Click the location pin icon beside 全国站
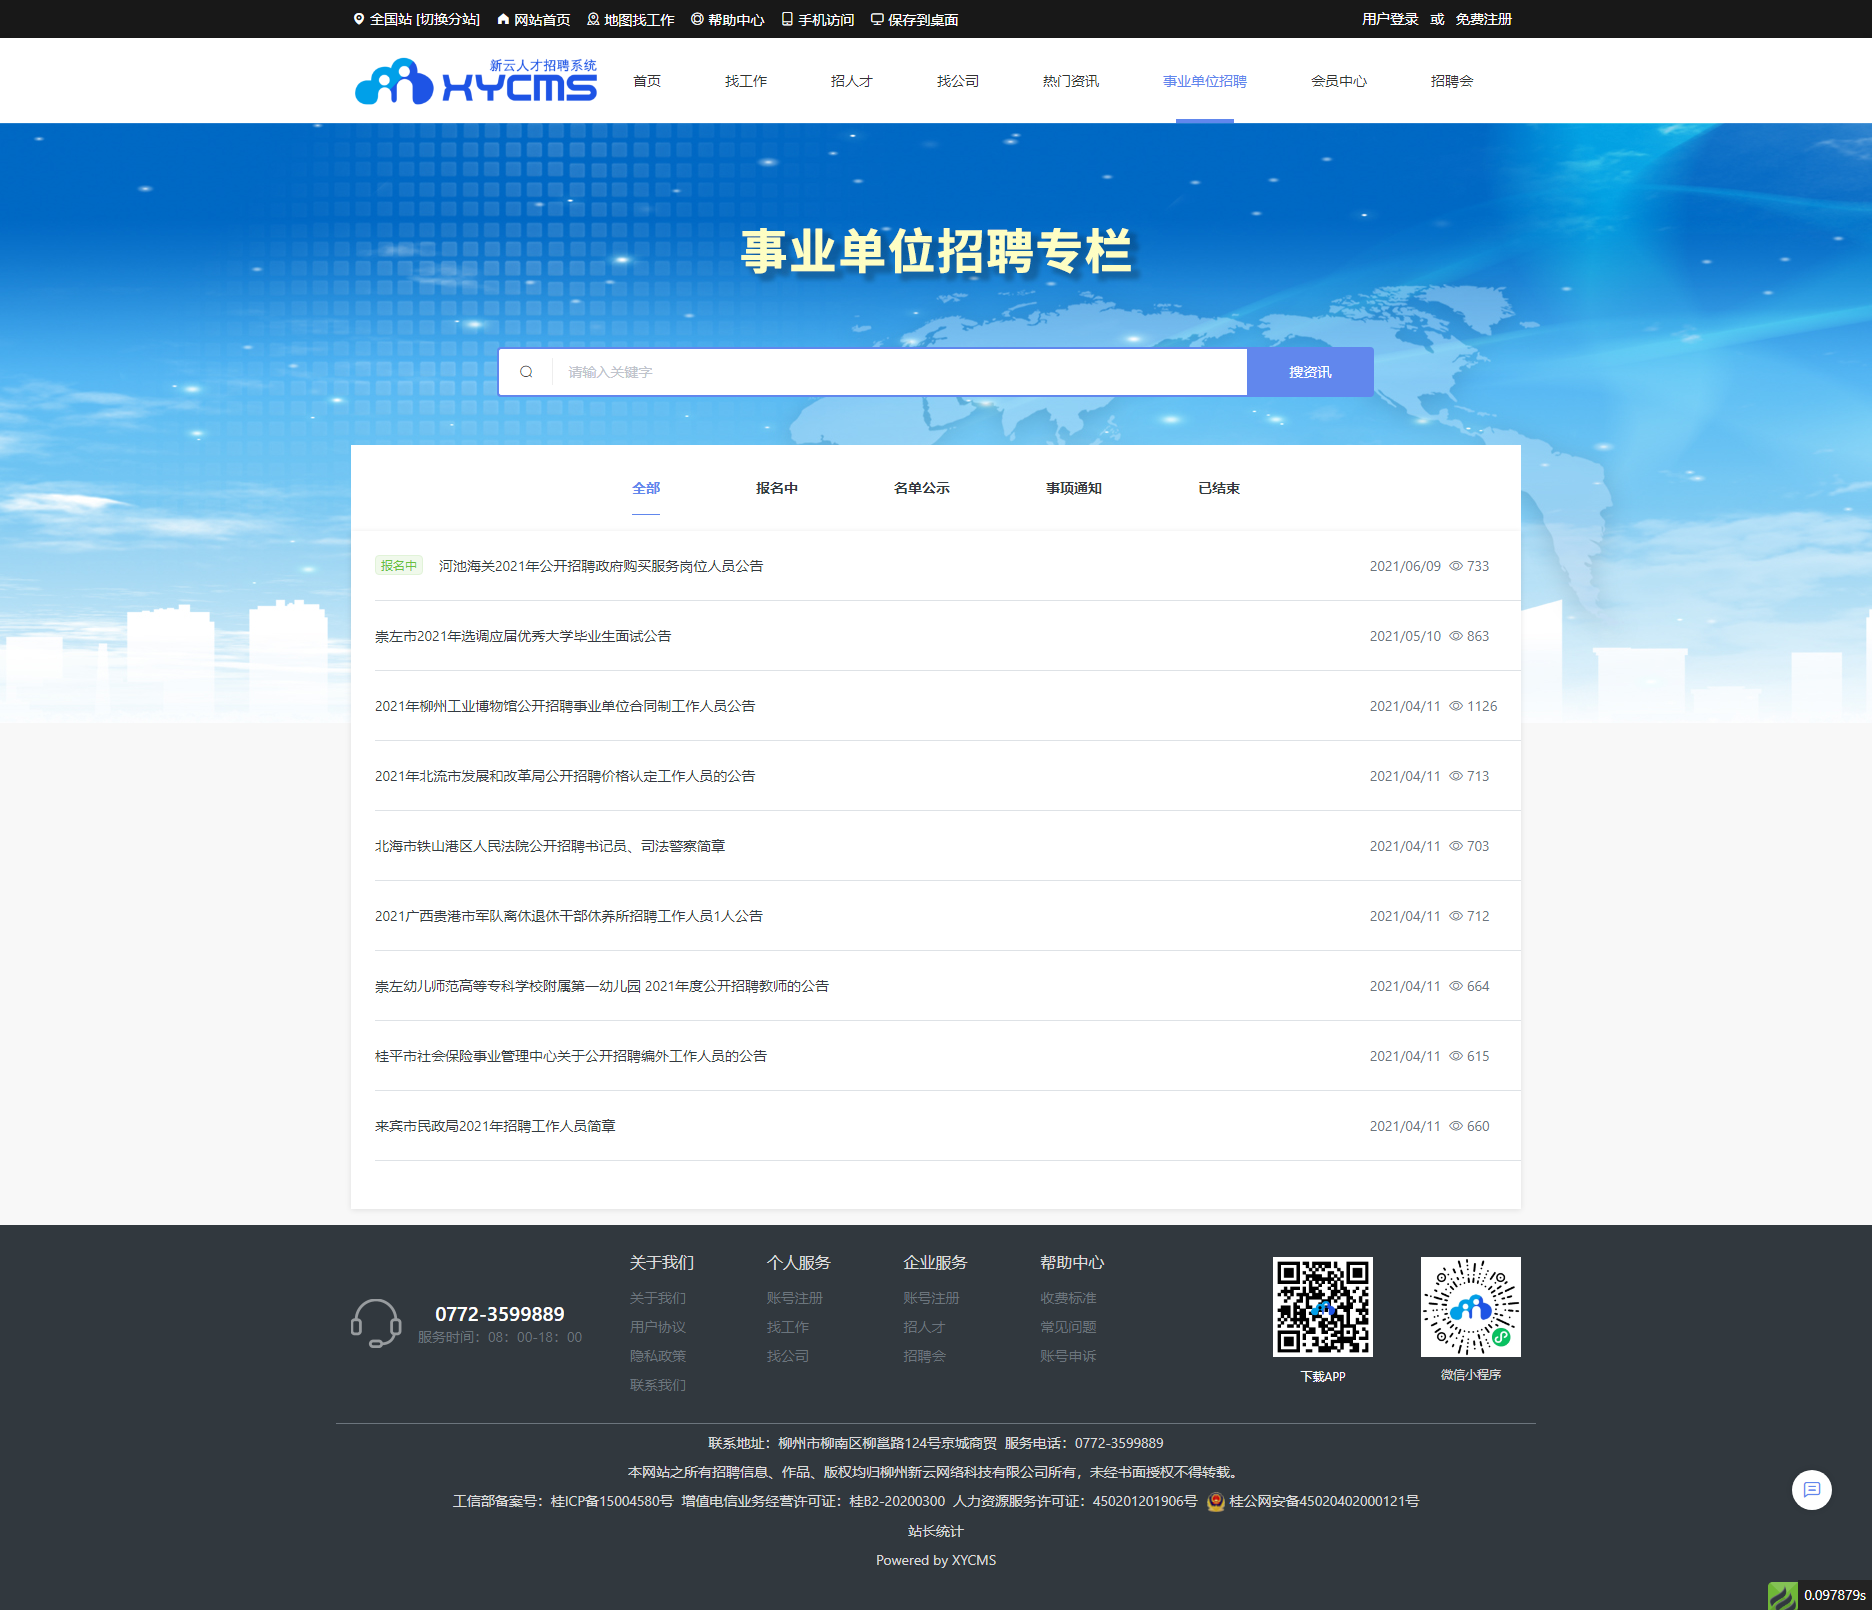 359,19
